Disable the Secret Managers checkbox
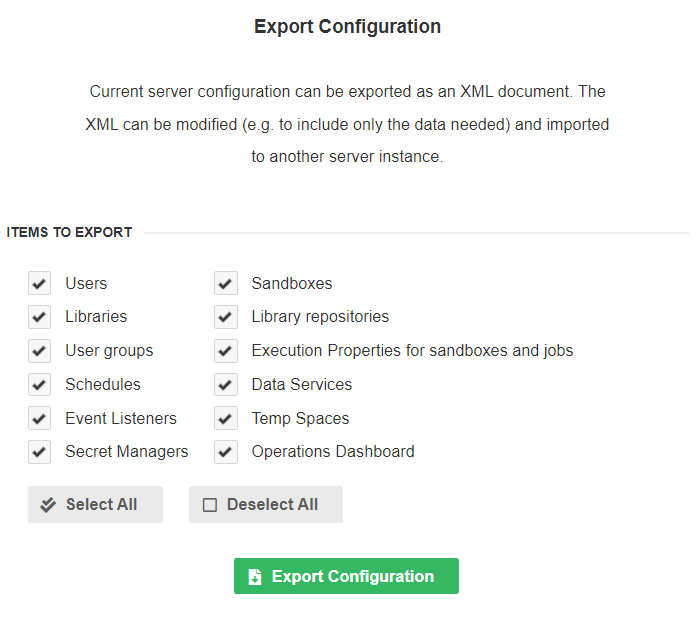696x627 pixels. click(x=40, y=452)
